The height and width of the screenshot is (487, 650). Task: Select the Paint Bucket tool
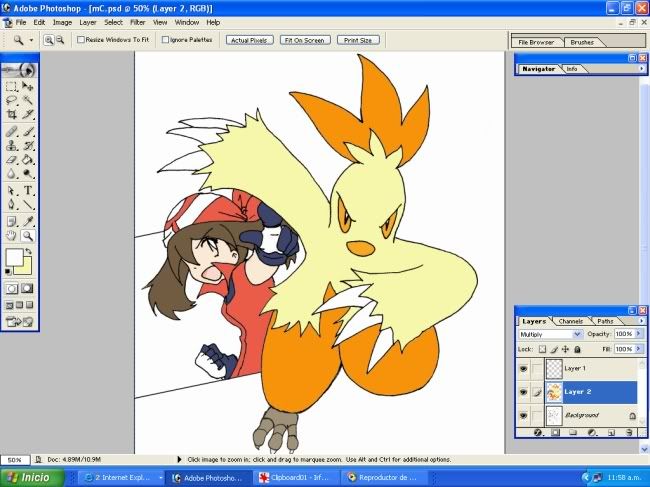click(28, 159)
